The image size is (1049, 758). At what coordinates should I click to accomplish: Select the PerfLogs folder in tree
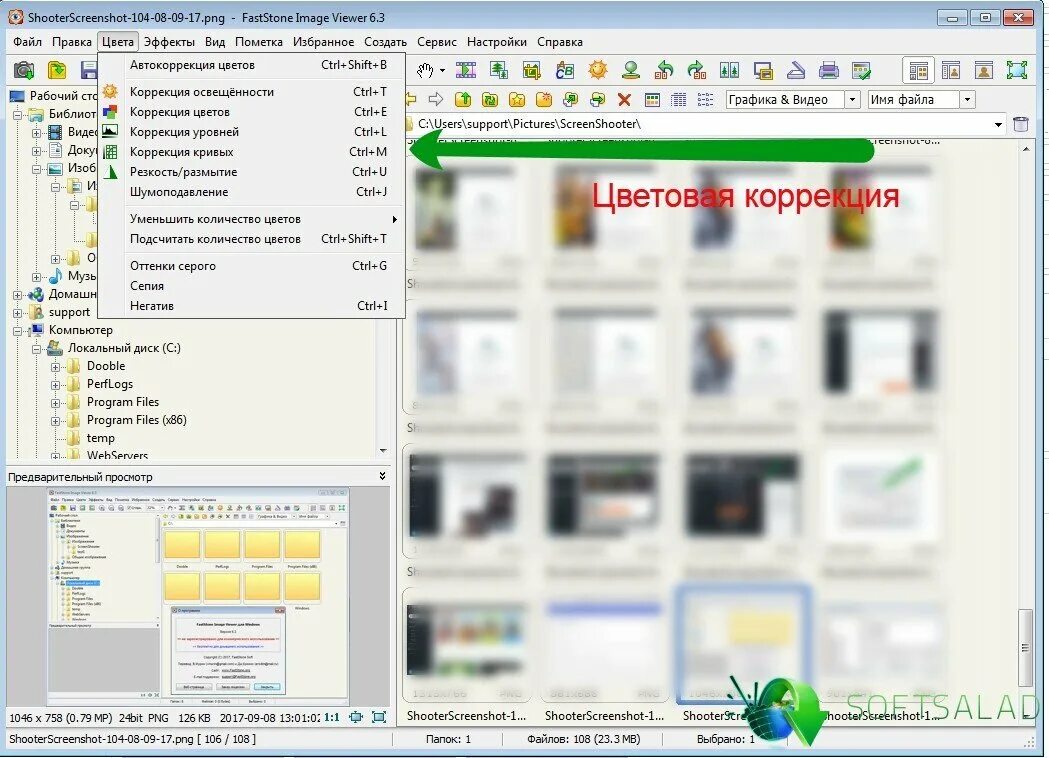[x=110, y=384]
